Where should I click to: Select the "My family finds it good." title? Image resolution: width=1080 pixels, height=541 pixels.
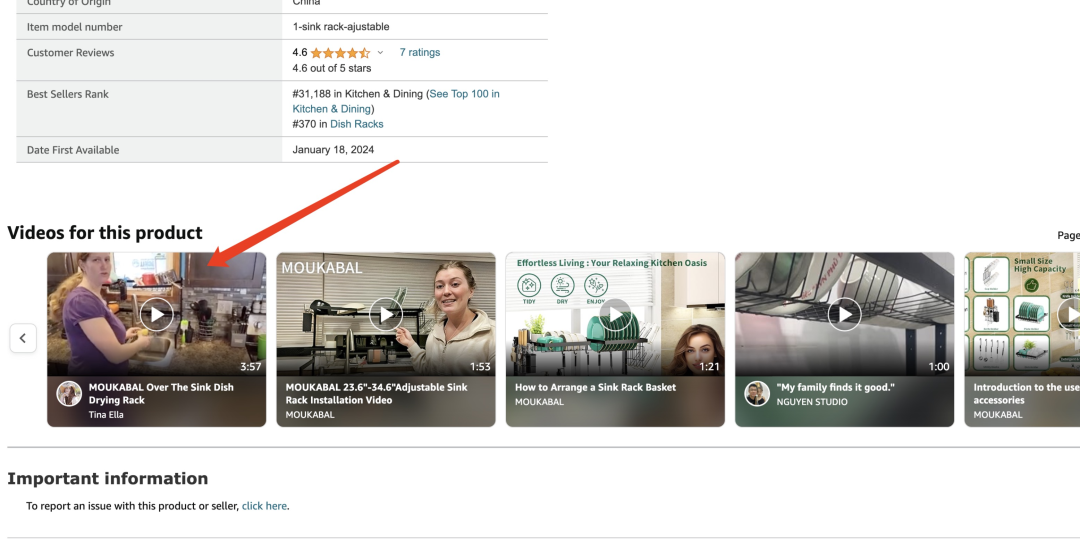(x=835, y=387)
